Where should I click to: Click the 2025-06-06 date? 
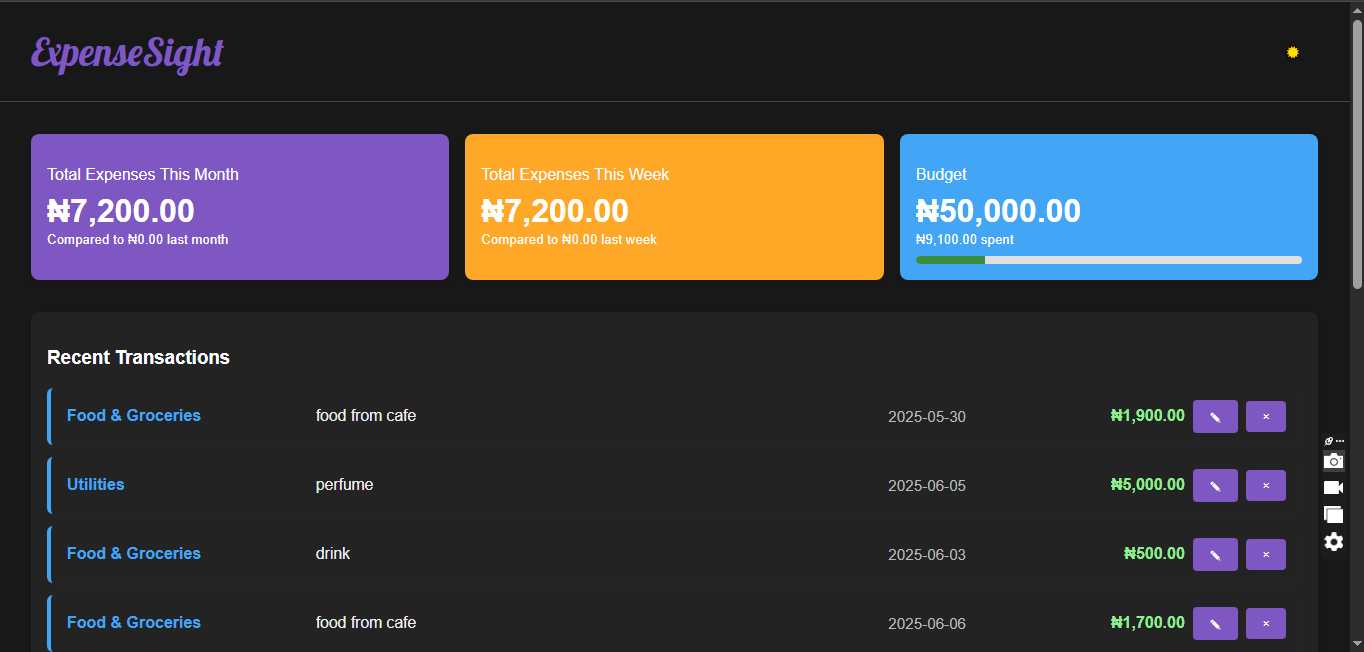927,624
